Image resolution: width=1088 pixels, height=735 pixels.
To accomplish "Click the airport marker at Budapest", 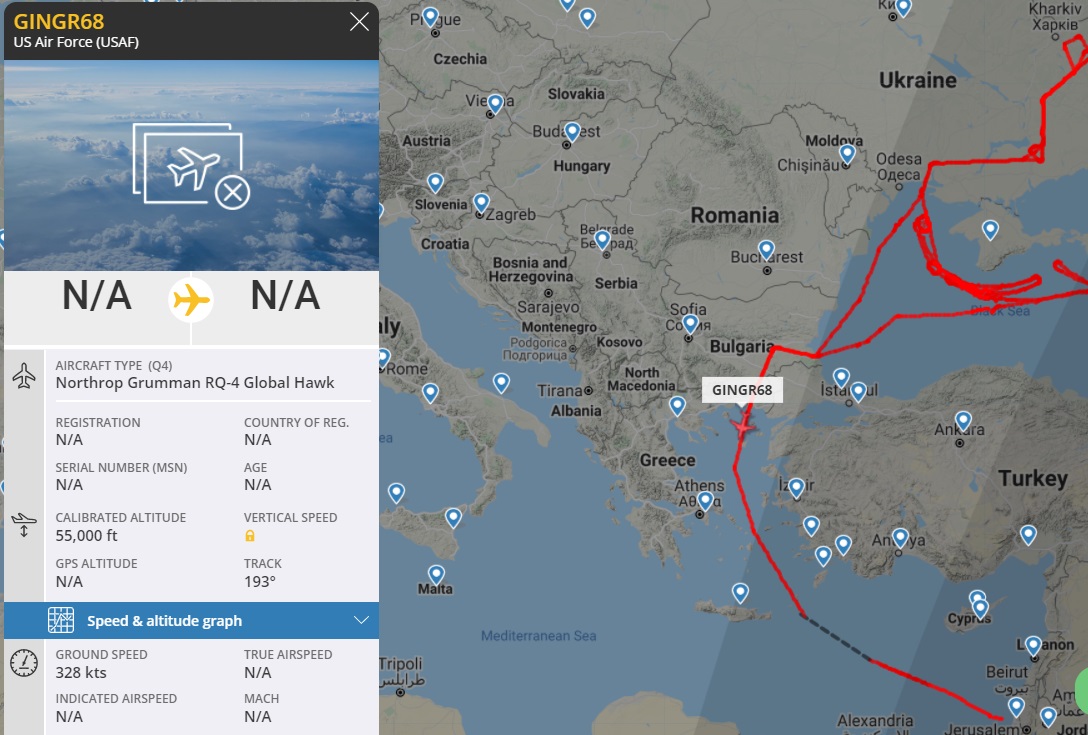I will 572,133.
